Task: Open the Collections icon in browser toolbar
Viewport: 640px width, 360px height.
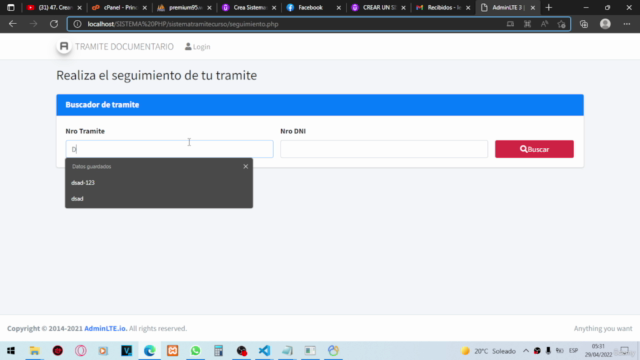Action: point(584,24)
